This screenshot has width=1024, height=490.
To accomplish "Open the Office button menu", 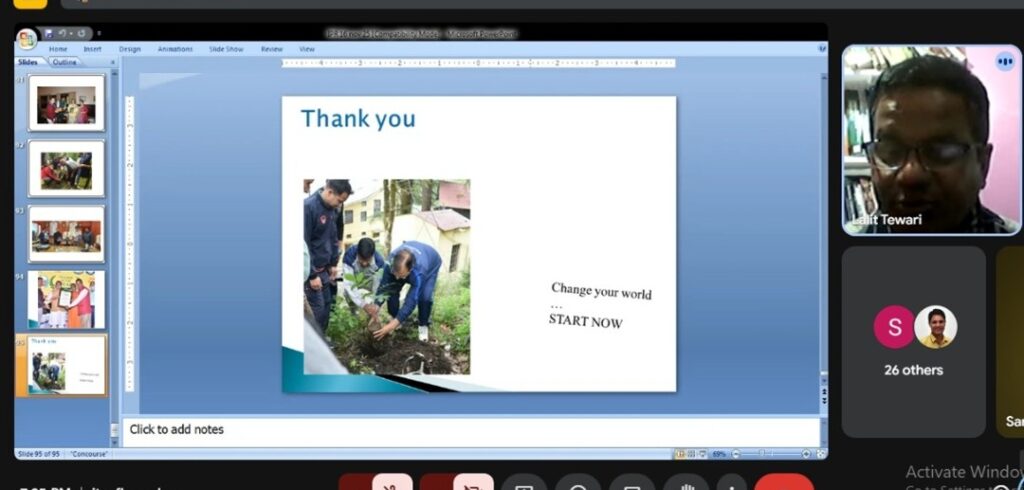I will pyautogui.click(x=26, y=38).
